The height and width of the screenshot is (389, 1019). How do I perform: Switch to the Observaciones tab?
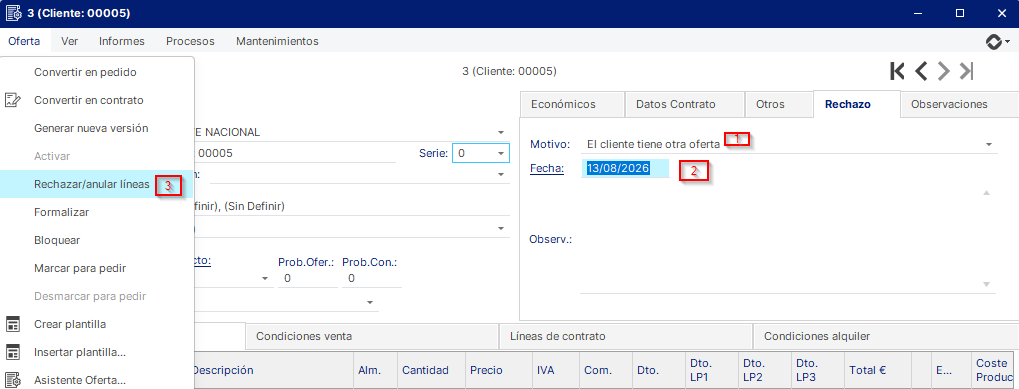[959, 104]
